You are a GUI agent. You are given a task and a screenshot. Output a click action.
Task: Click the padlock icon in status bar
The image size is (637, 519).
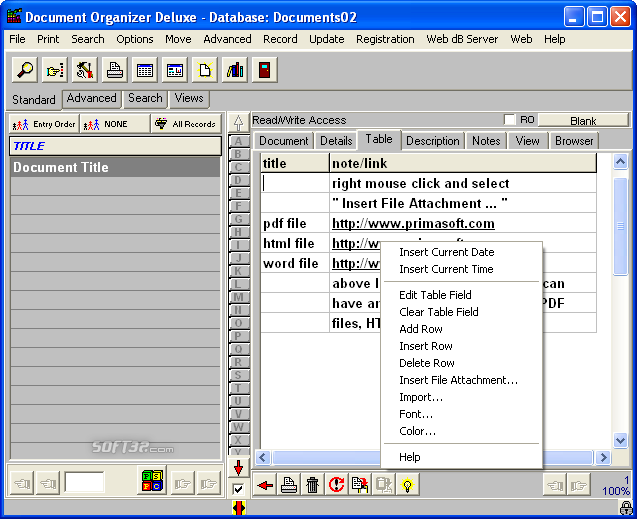pyautogui.click(x=626, y=508)
